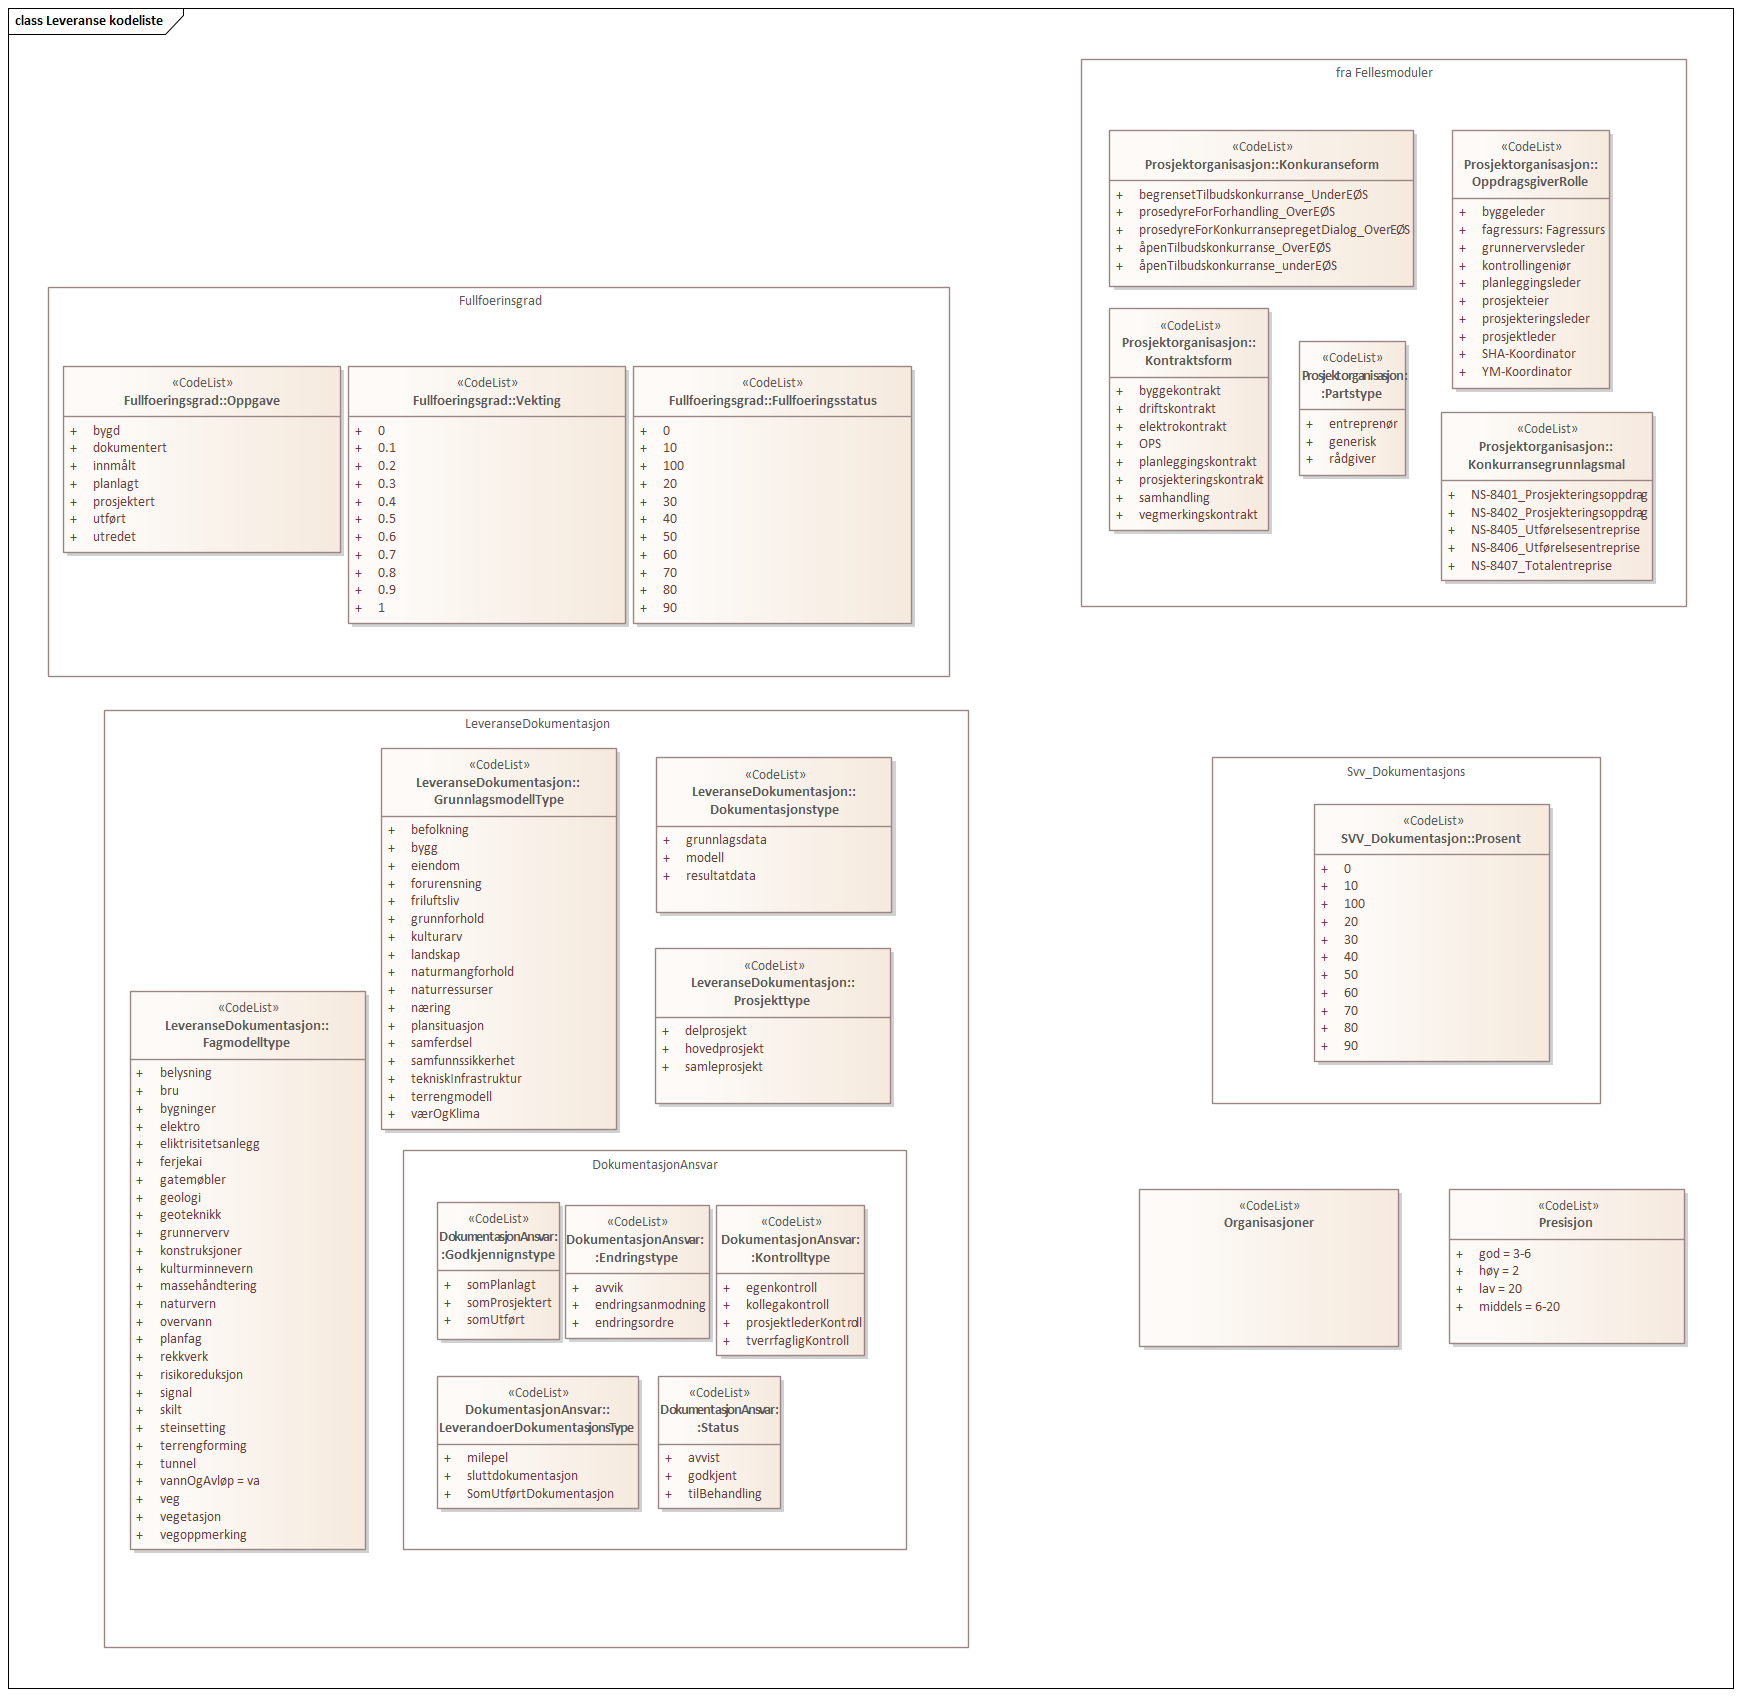Click the 'class Leveranse kodeliste' diagram label
This screenshot has width=1741, height=1696.
(89, 21)
